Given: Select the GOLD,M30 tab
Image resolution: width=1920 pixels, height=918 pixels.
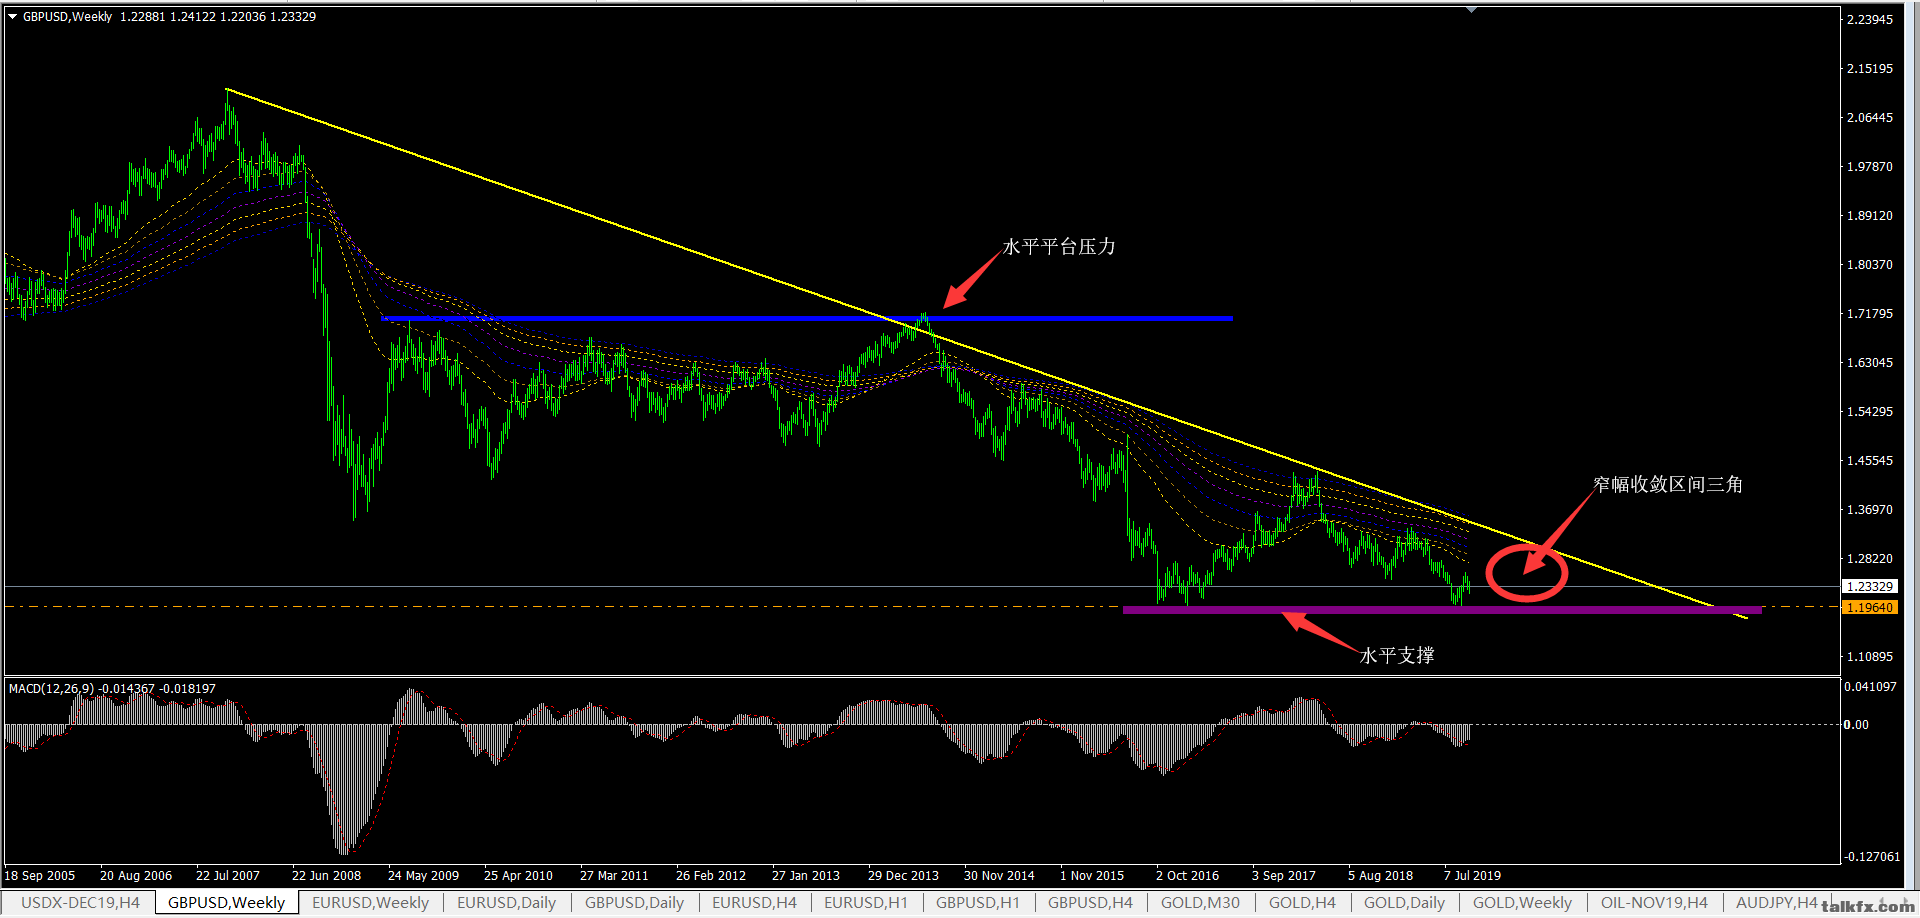Looking at the screenshot, I should 1200,902.
